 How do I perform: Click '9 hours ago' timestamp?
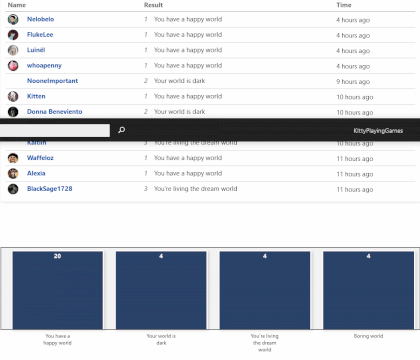[353, 82]
